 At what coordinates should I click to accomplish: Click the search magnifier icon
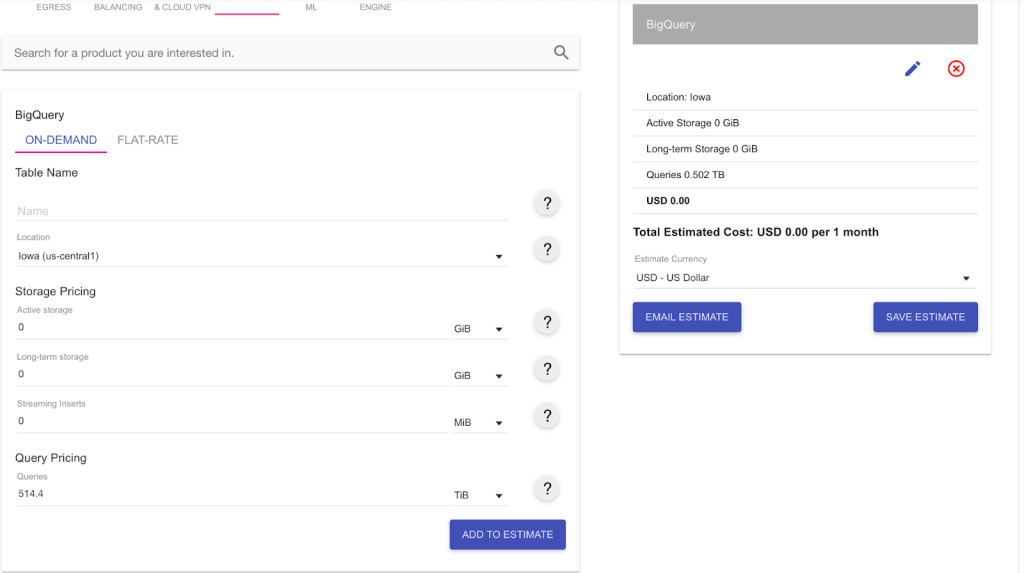561,52
